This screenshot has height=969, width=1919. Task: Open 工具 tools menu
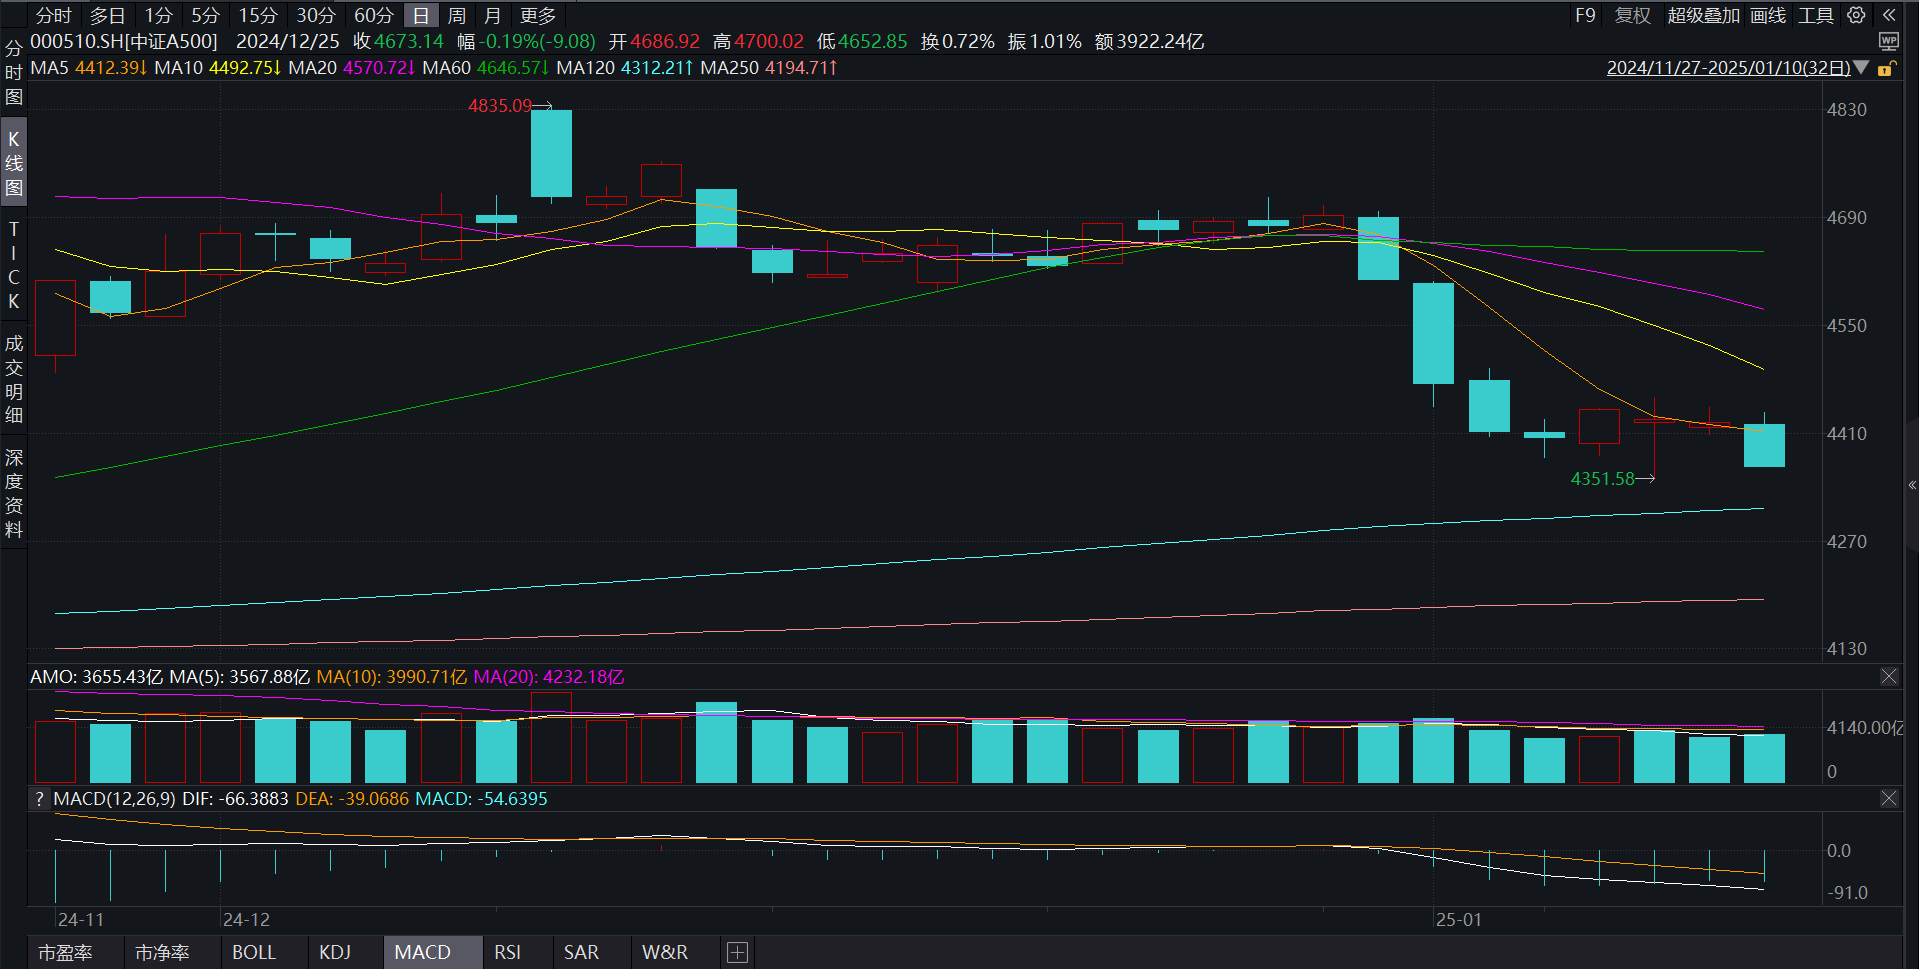tap(1816, 15)
